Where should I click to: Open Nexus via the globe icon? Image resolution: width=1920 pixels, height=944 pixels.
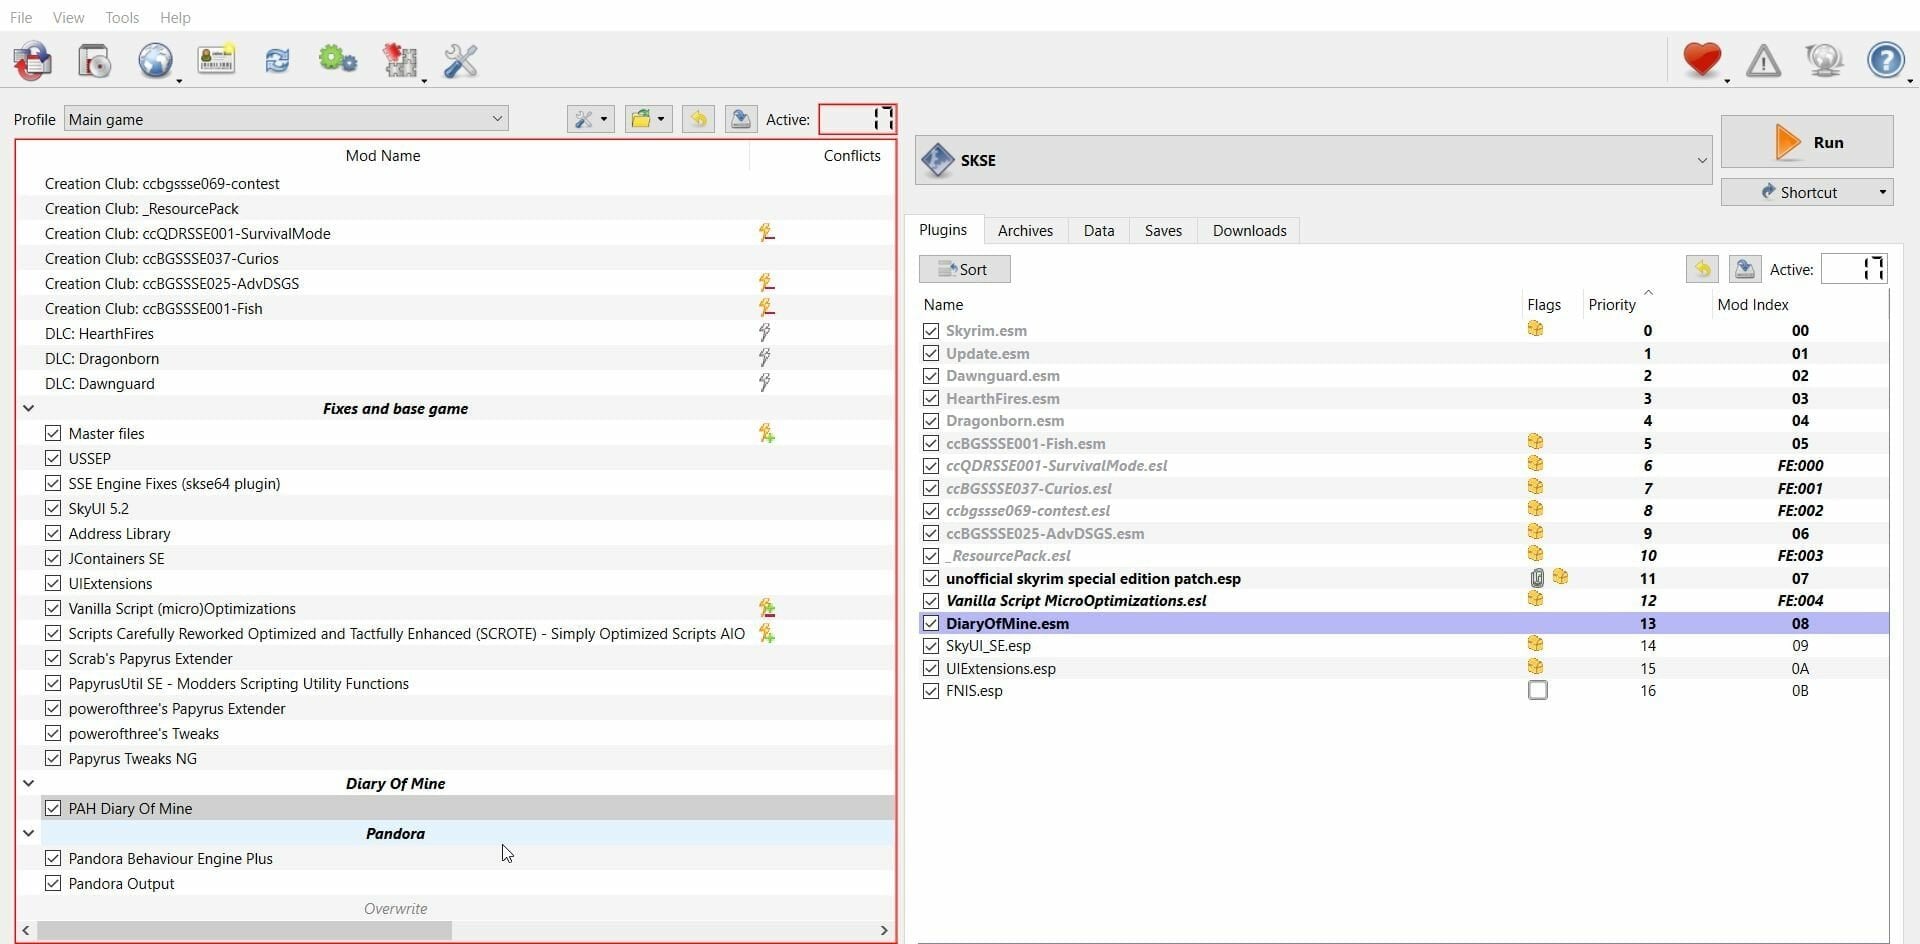click(x=155, y=61)
